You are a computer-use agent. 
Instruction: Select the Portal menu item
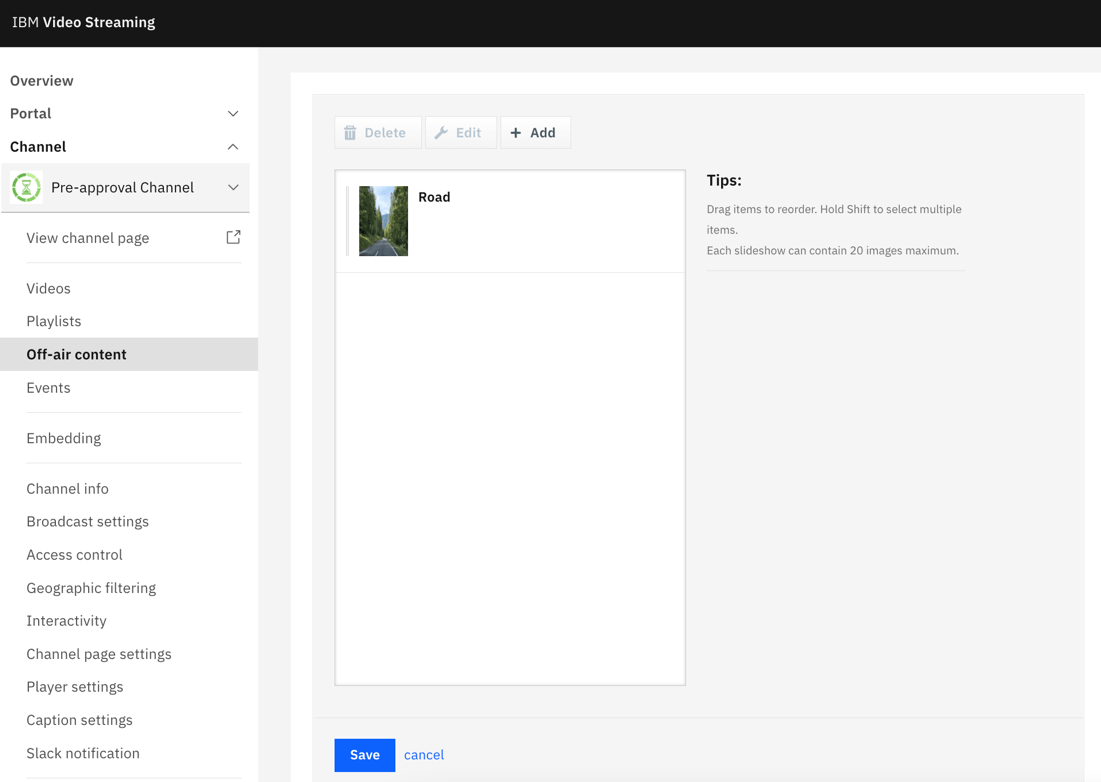pos(30,114)
